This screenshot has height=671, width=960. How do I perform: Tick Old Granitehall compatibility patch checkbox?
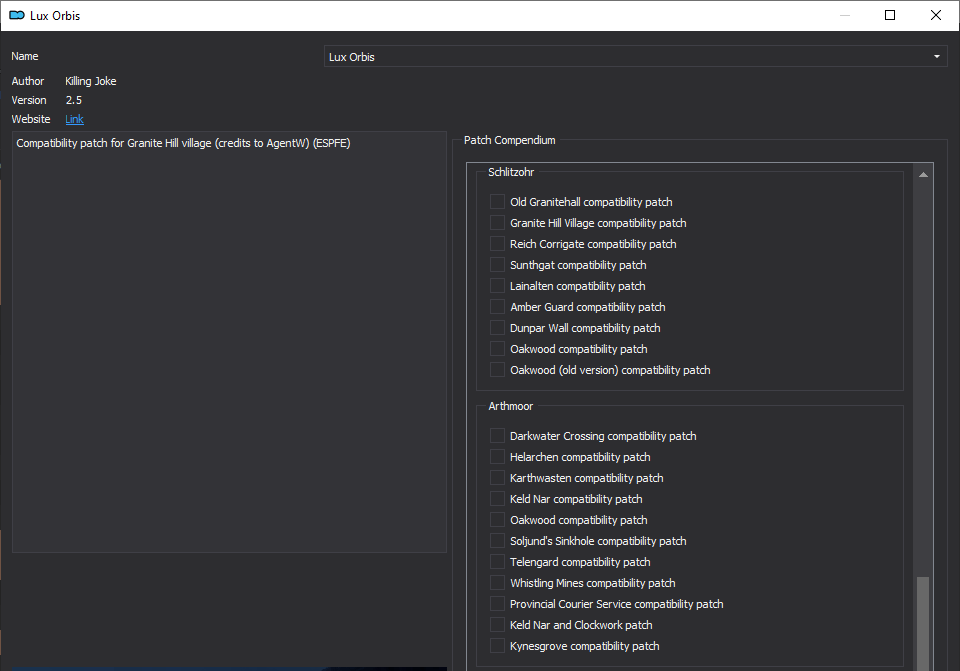click(497, 201)
